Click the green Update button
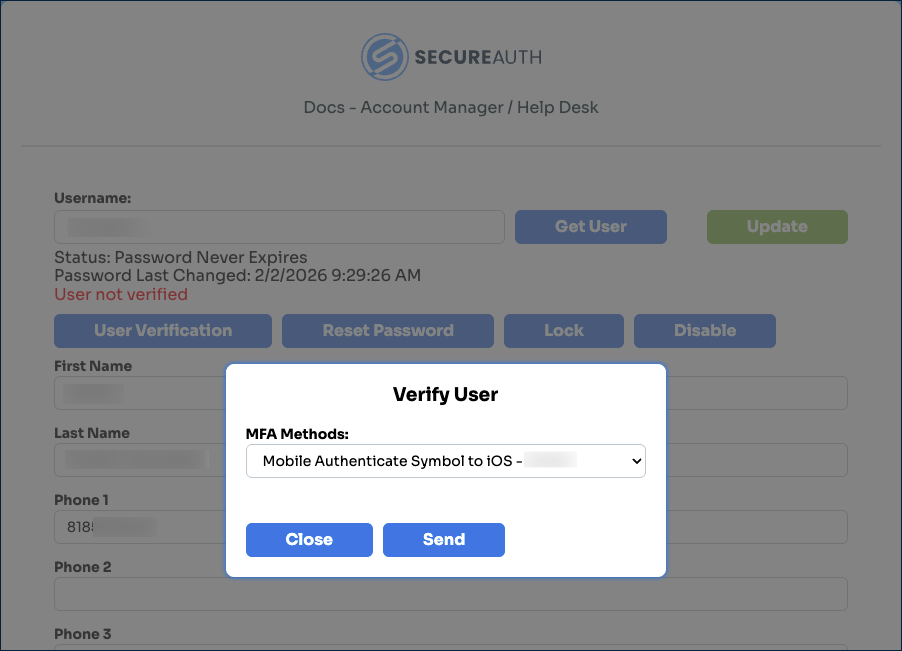The height and width of the screenshot is (651, 902). (777, 227)
